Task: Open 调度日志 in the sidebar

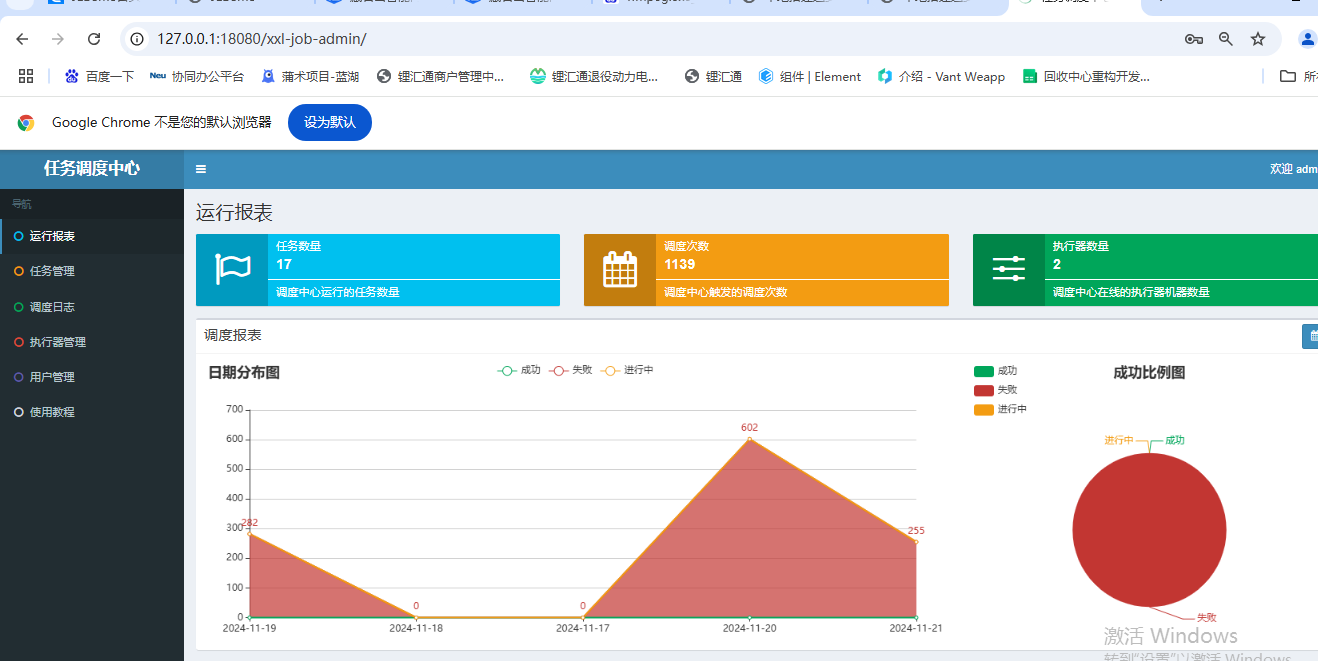Action: pos(52,307)
